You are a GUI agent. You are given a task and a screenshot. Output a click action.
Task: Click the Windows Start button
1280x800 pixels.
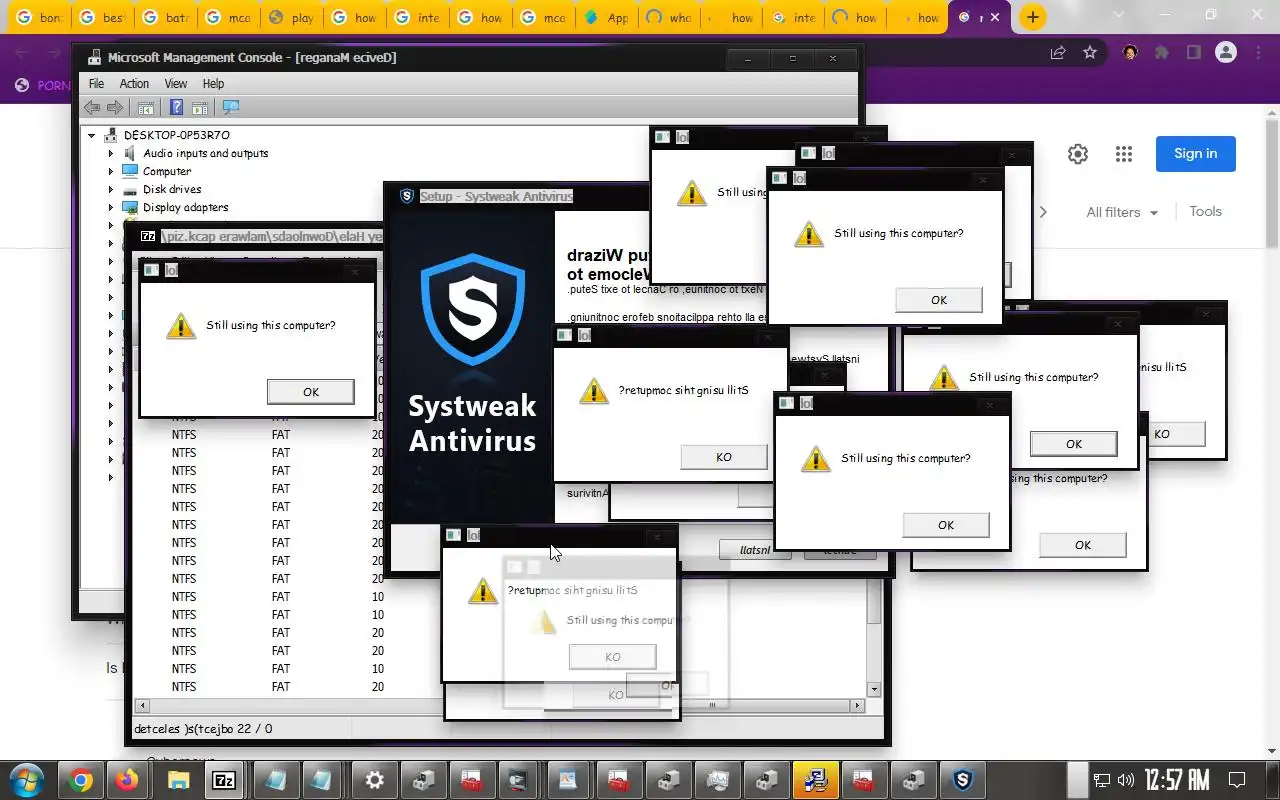(27, 780)
